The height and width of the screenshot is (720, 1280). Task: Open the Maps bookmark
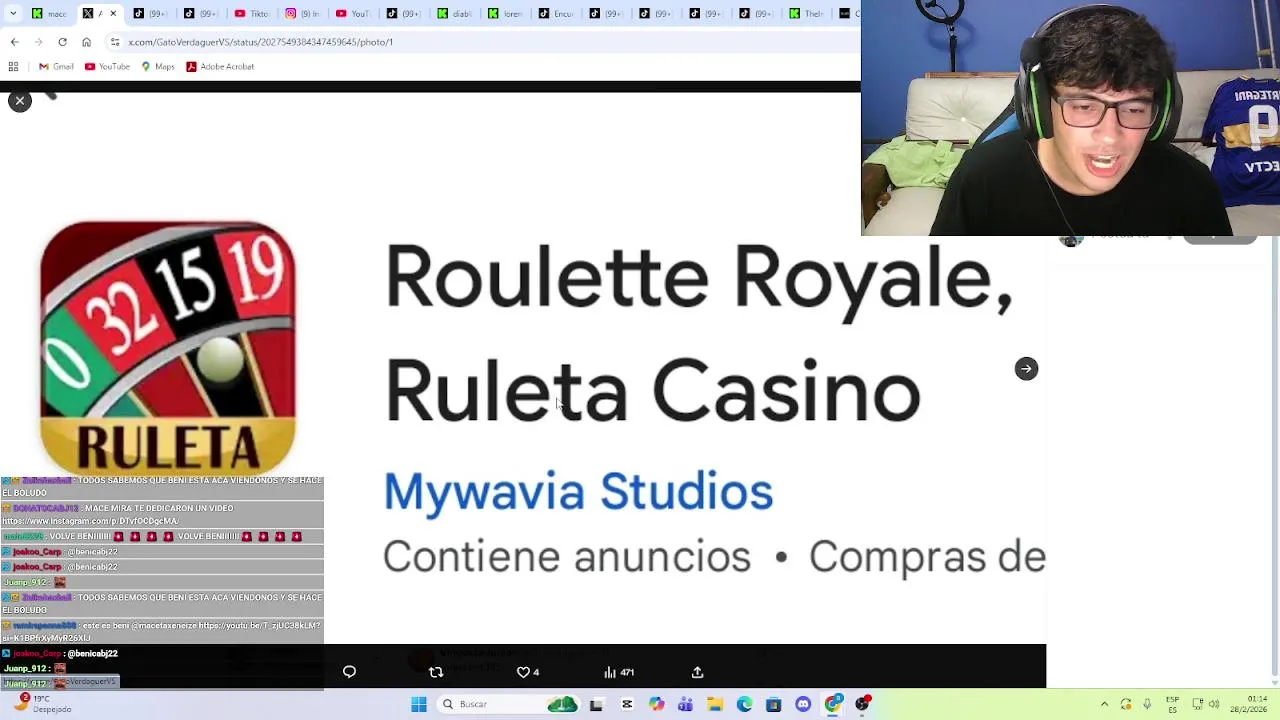click(x=158, y=66)
